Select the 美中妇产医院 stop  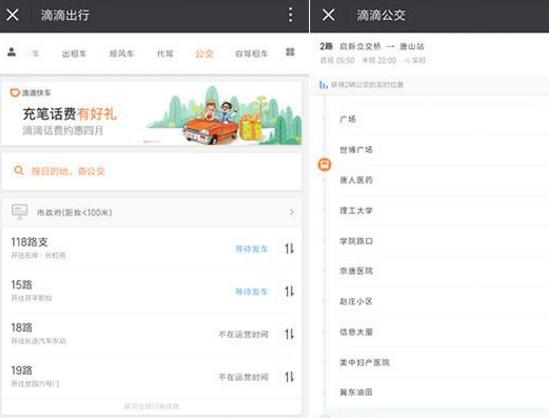[364, 362]
